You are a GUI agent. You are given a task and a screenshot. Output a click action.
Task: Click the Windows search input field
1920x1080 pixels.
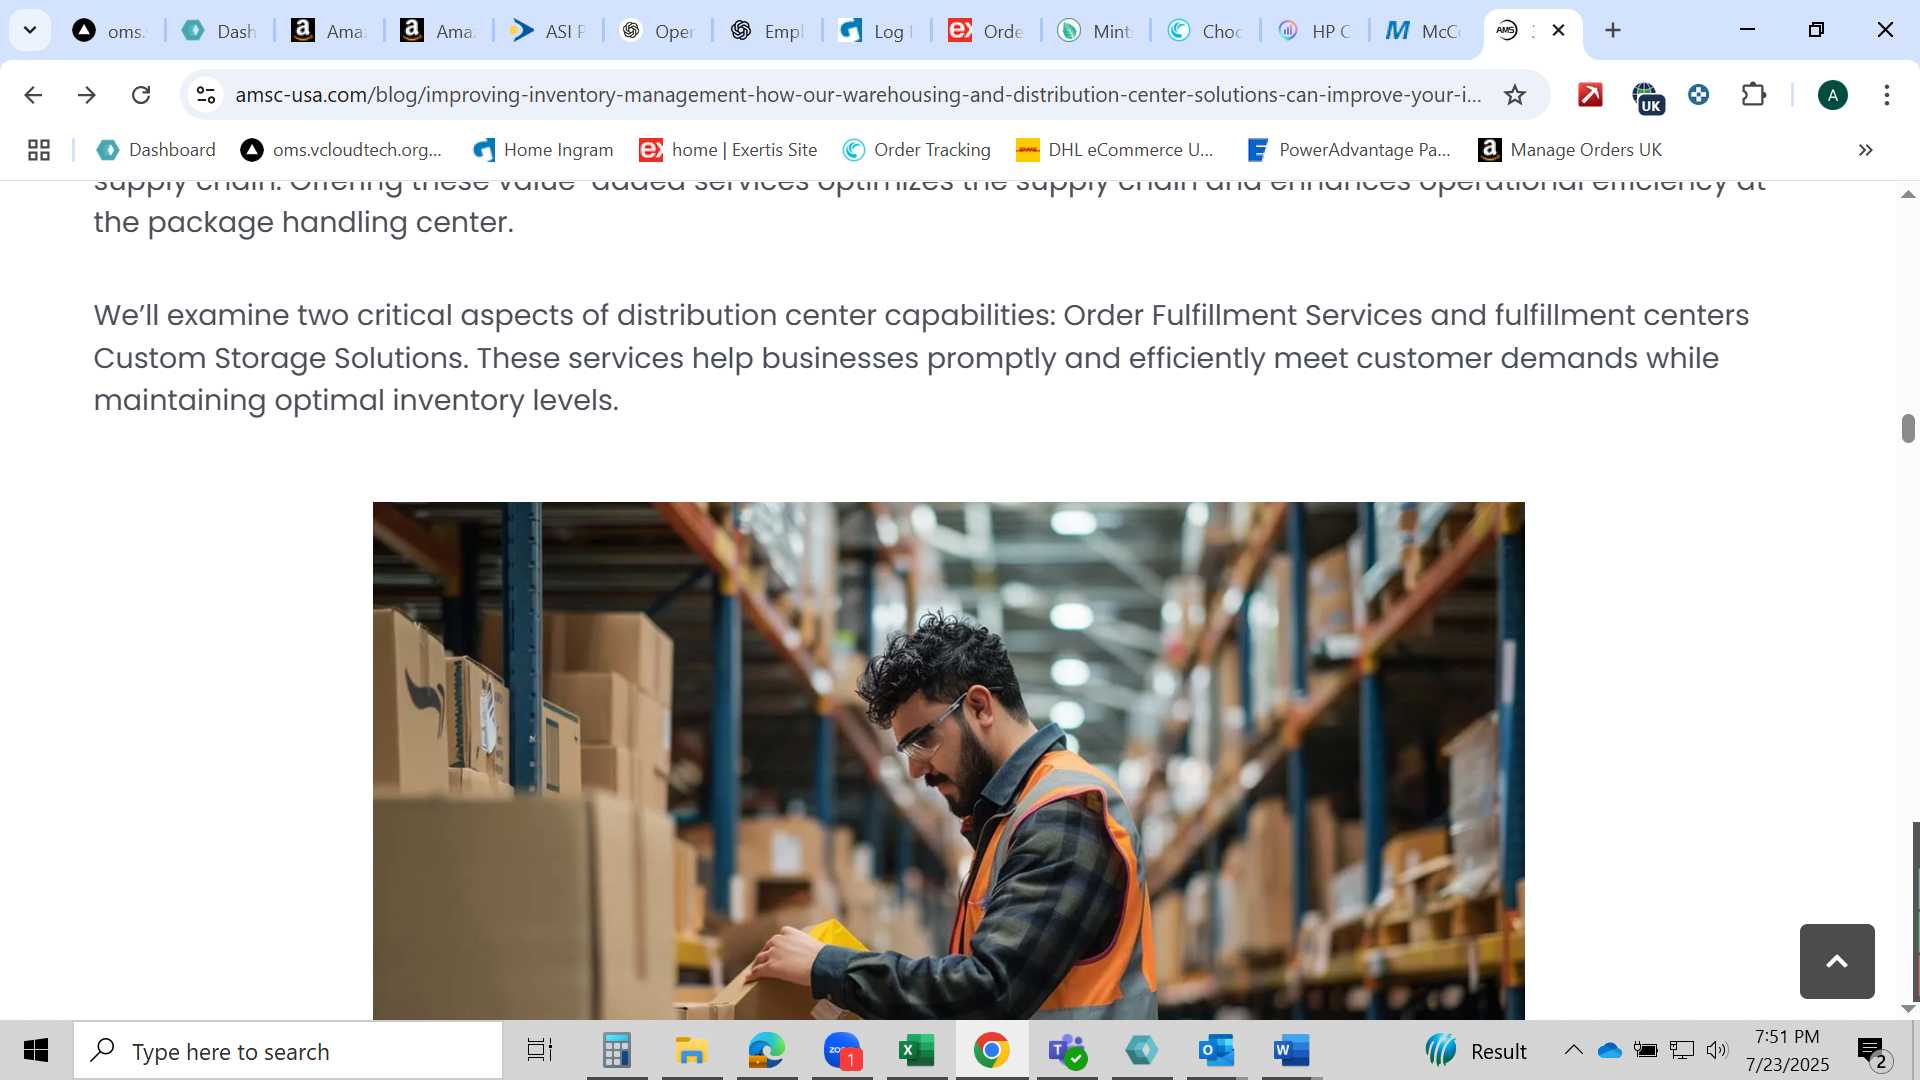point(288,1051)
